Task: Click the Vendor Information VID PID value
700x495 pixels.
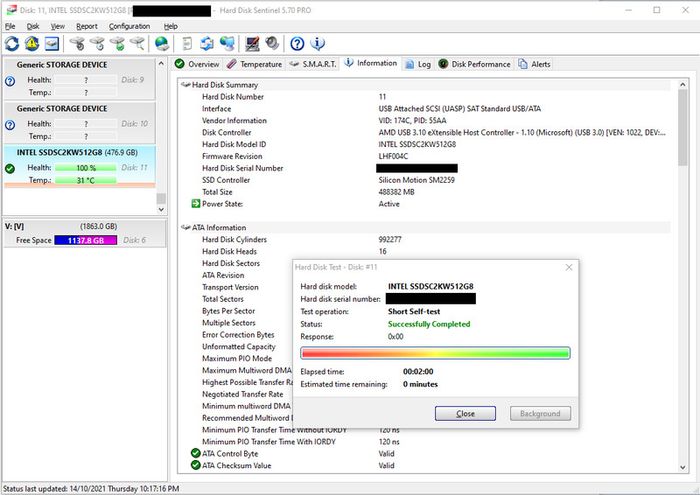Action: click(x=412, y=121)
